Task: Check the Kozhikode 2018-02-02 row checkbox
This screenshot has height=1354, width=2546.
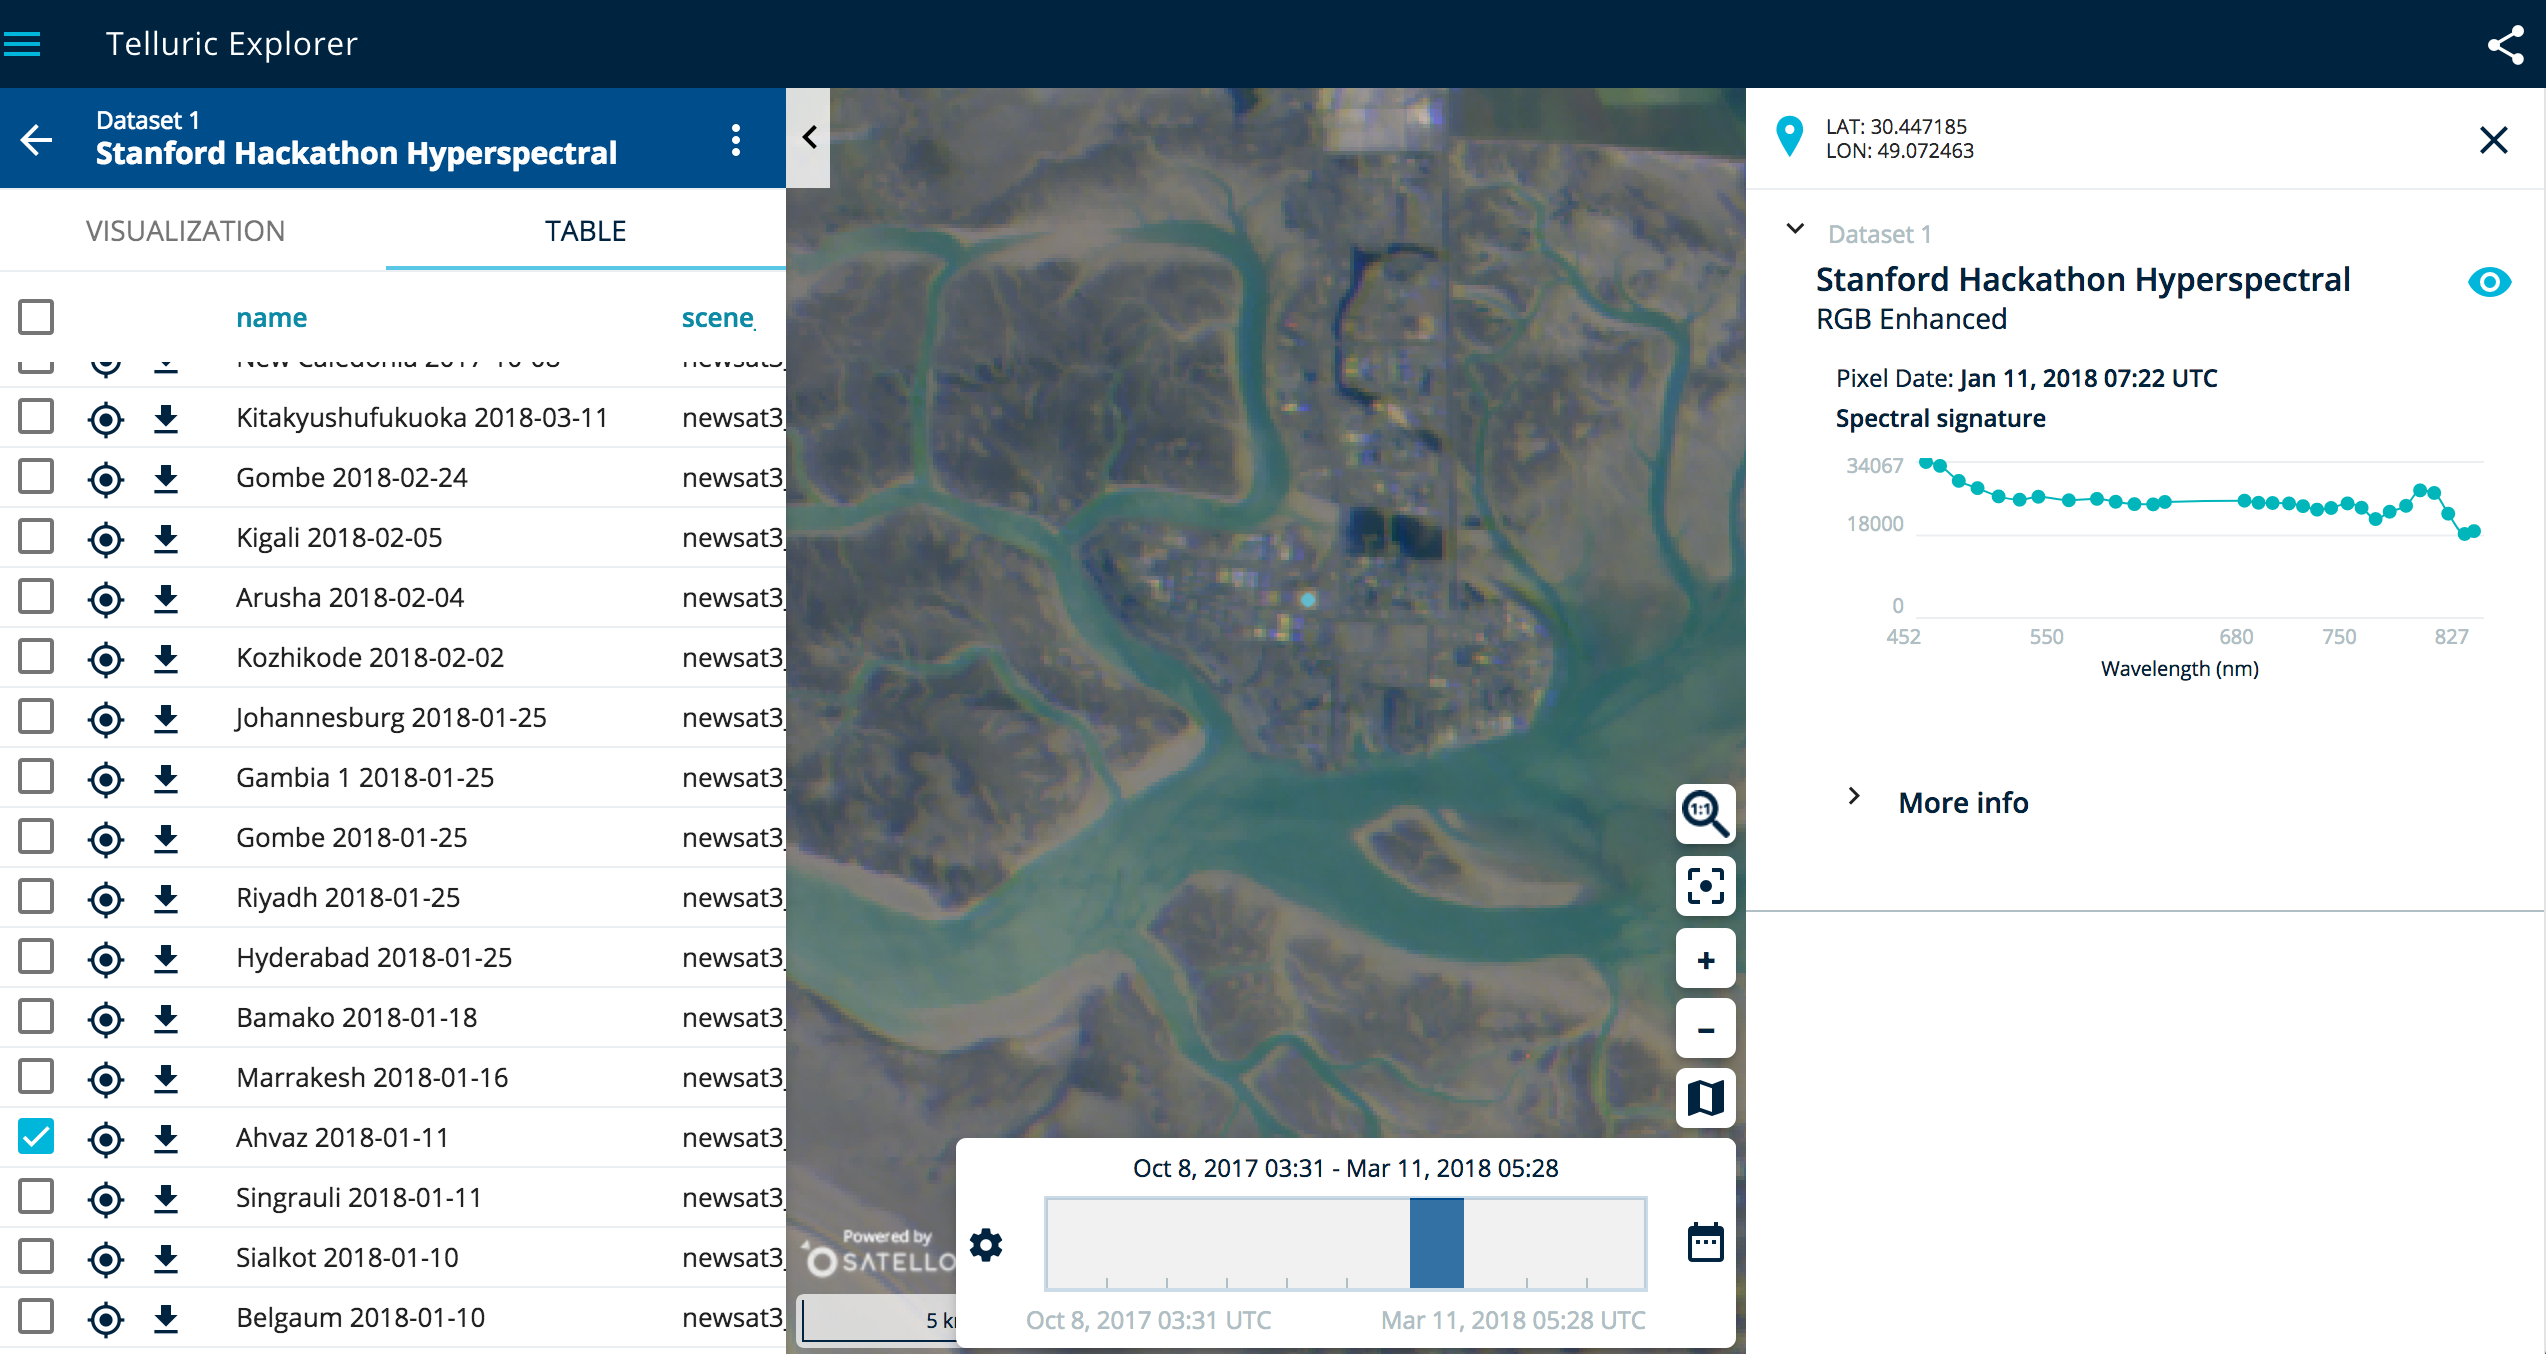Action: pyautogui.click(x=36, y=656)
